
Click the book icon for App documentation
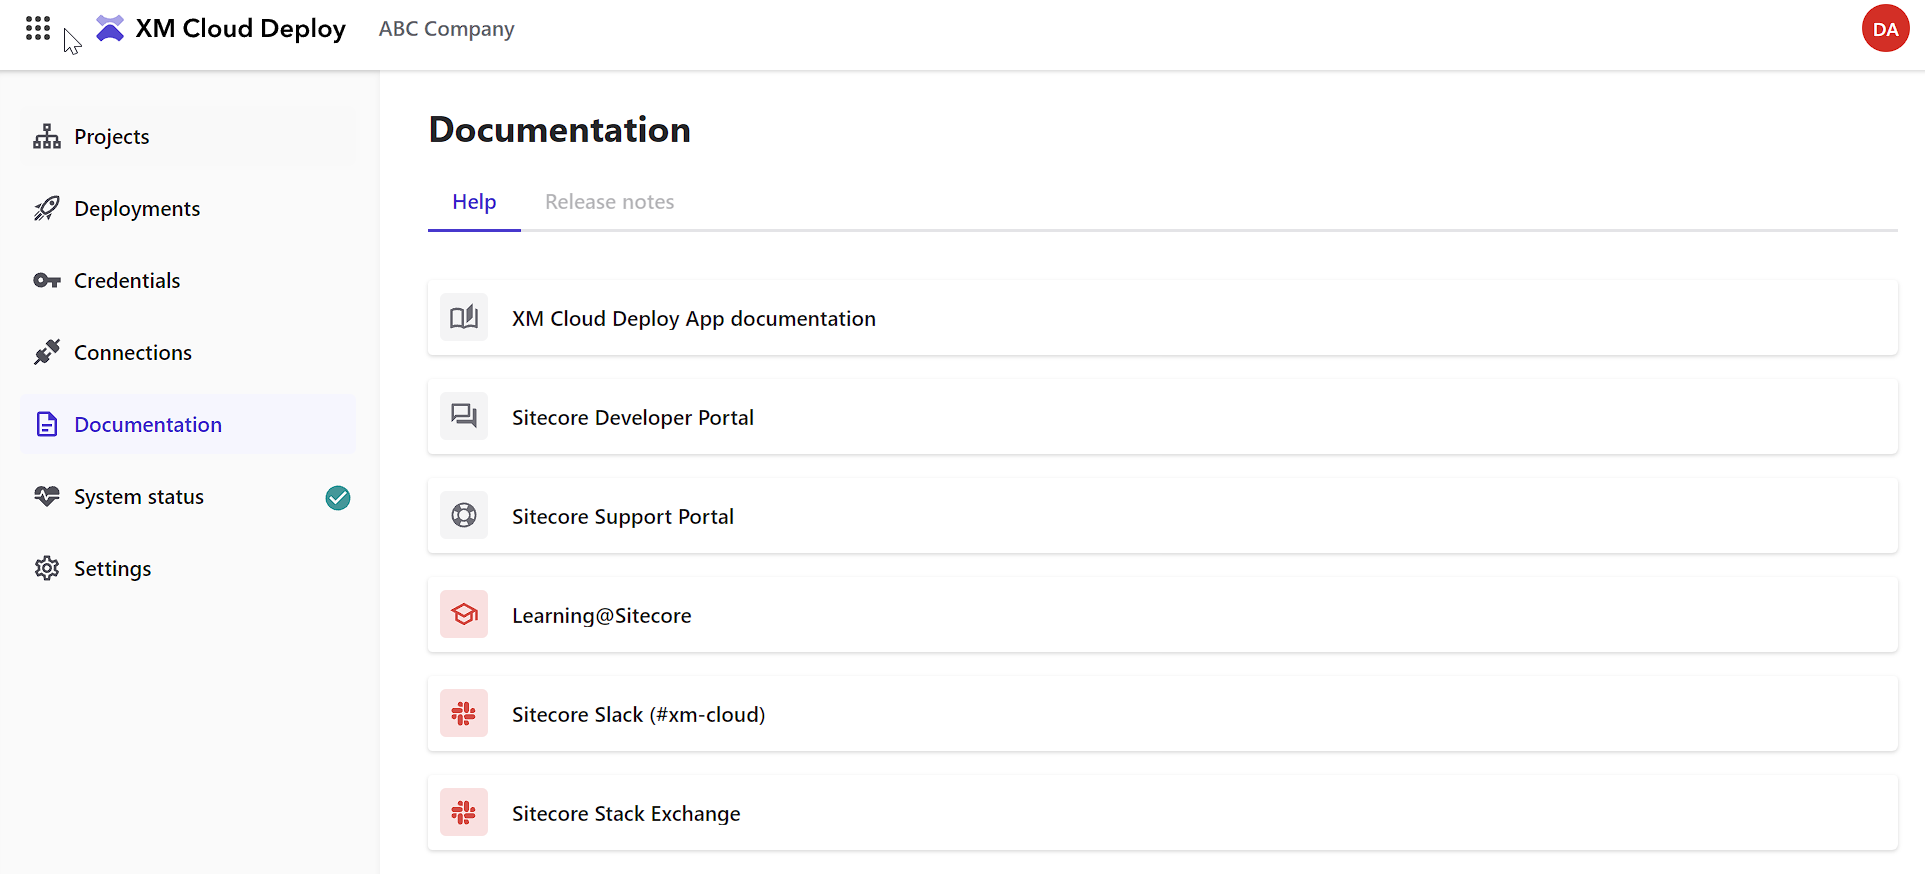pos(464,318)
